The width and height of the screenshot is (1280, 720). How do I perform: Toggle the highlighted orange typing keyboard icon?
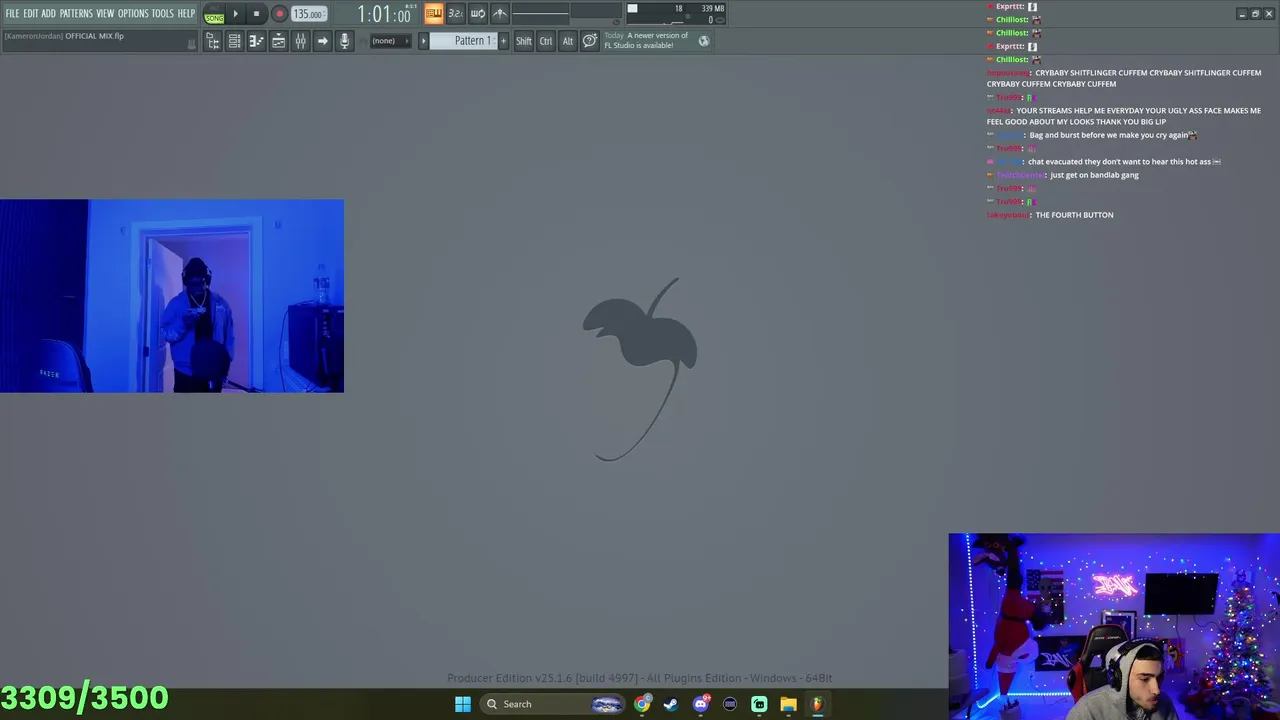tap(433, 13)
